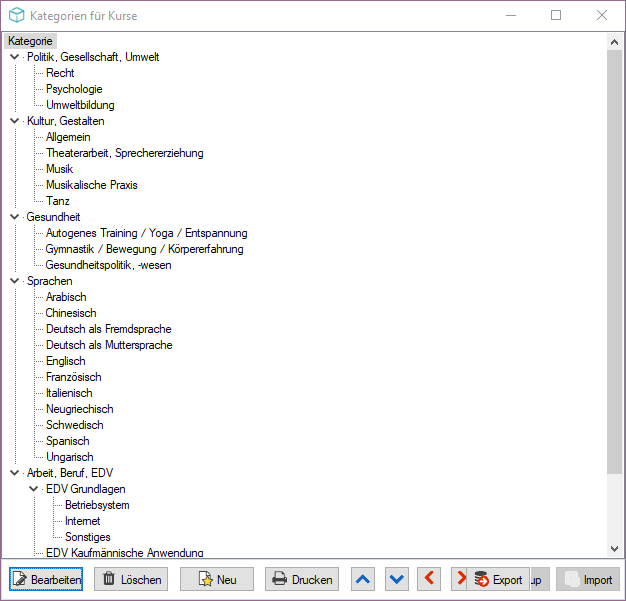Select the Tanz category
The width and height of the screenshot is (626, 601).
[x=57, y=201]
